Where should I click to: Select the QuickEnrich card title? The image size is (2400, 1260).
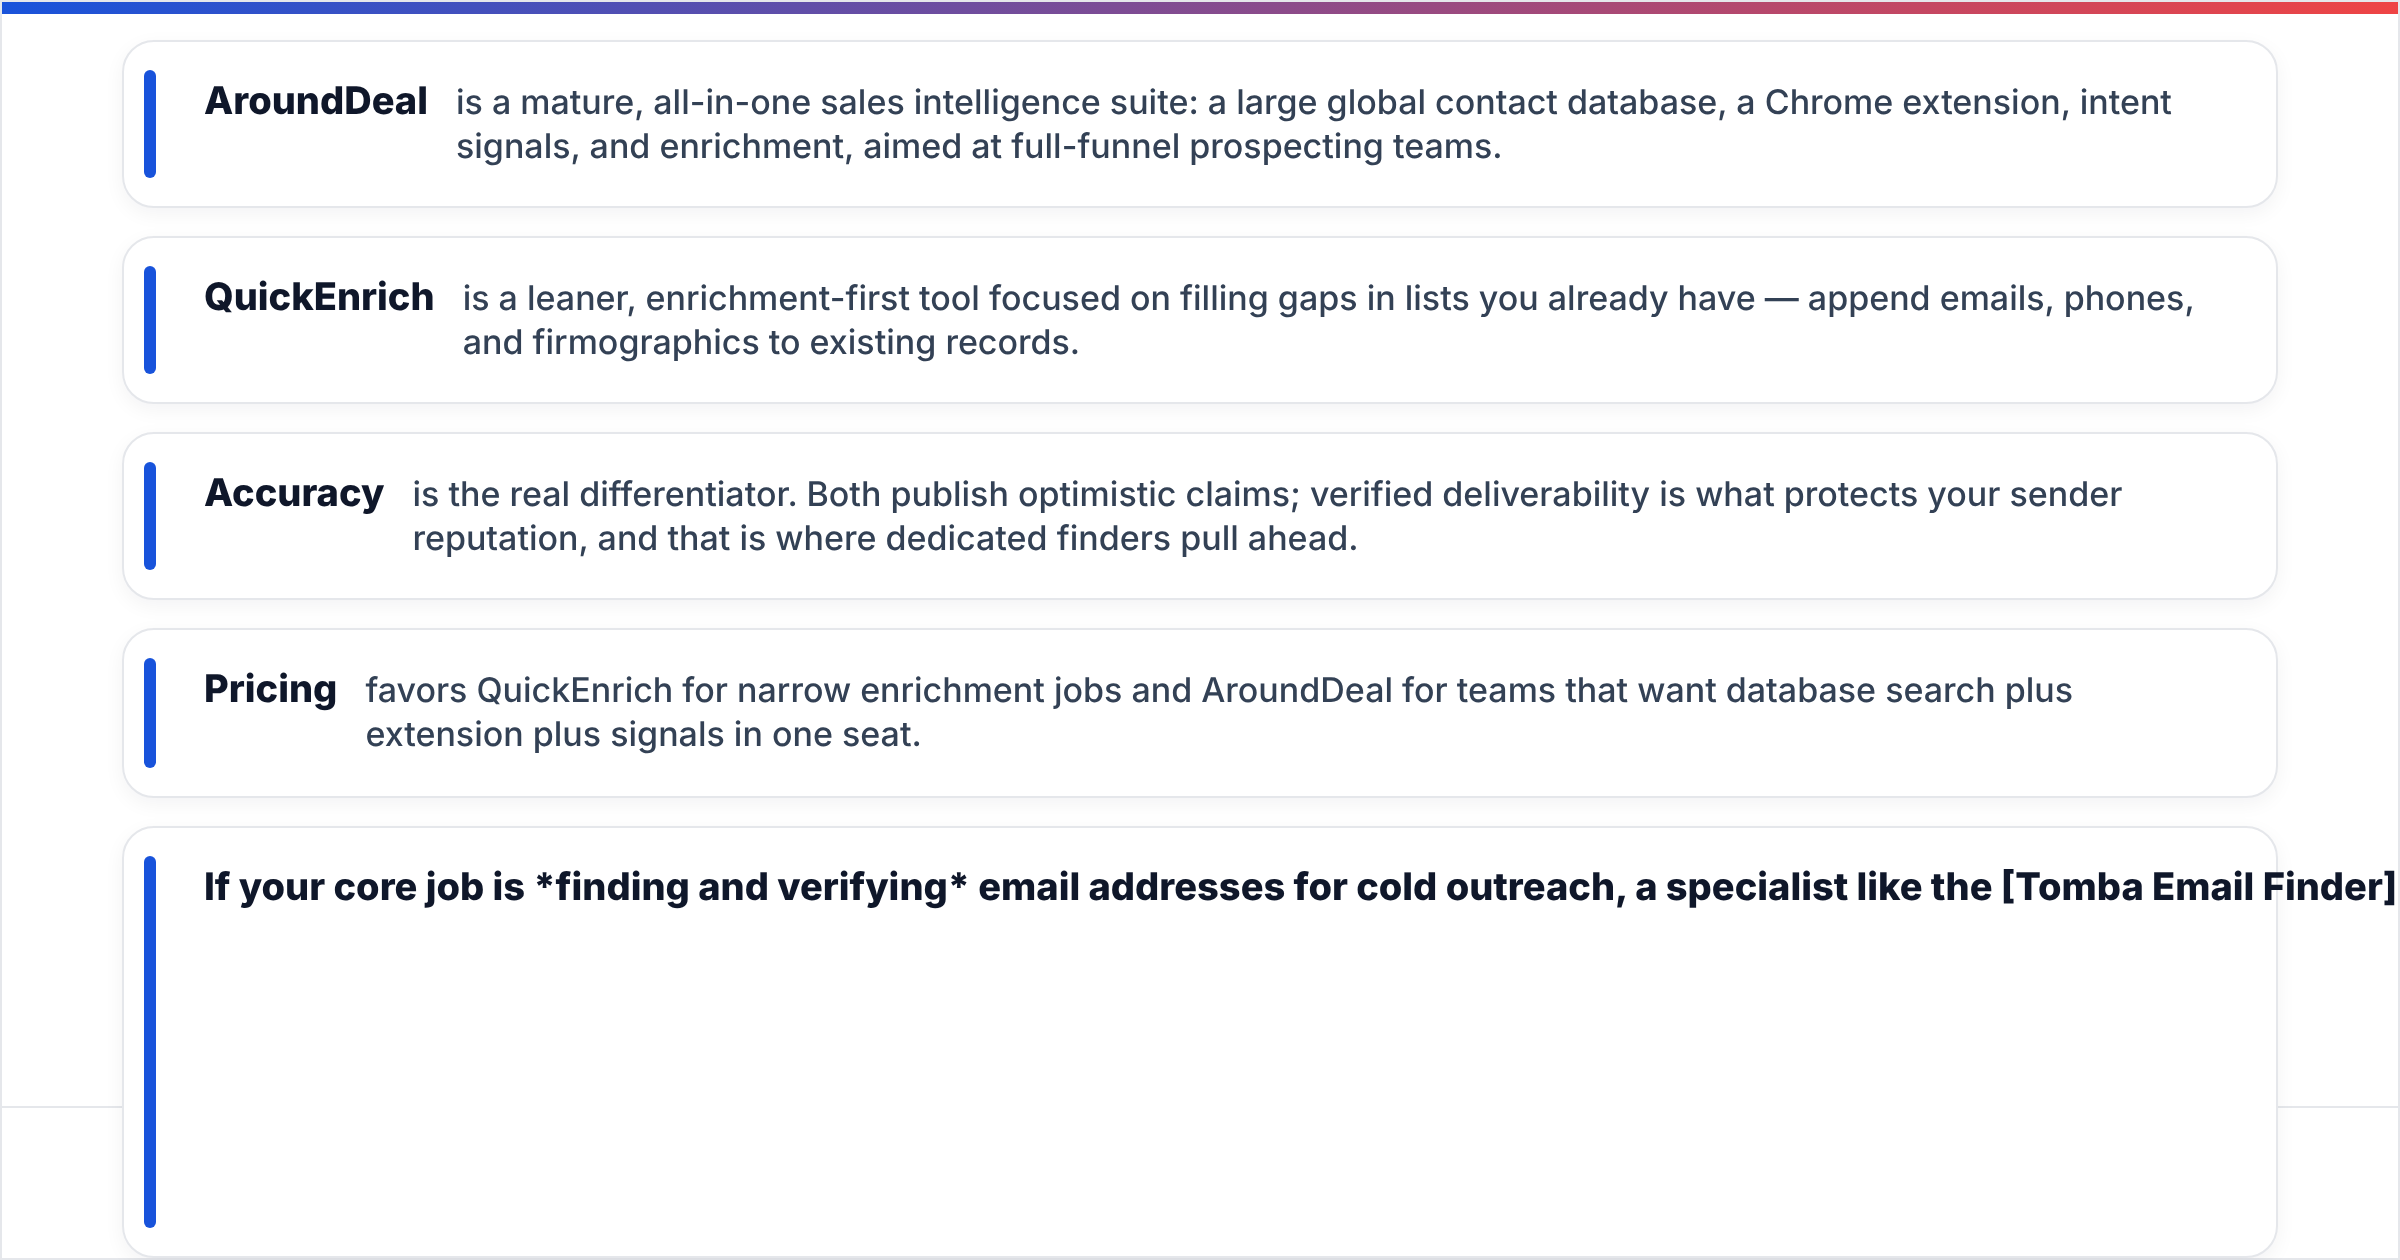click(x=318, y=297)
